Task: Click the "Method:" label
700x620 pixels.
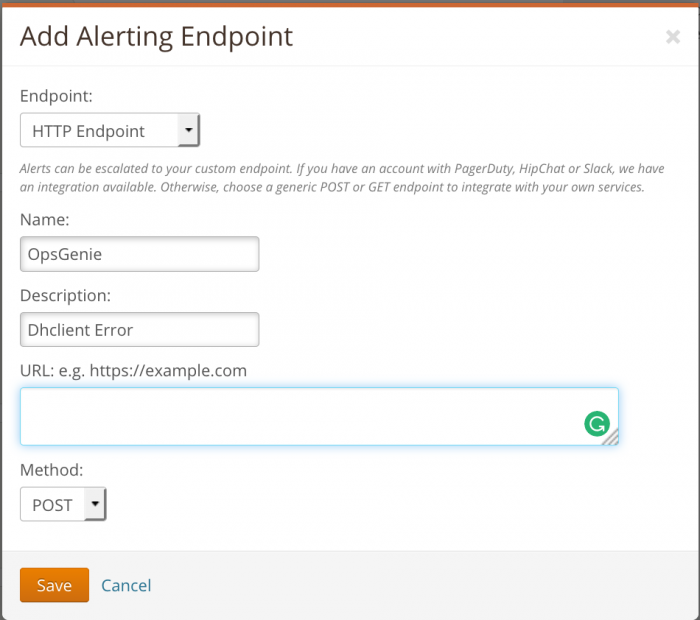Action: [52, 468]
